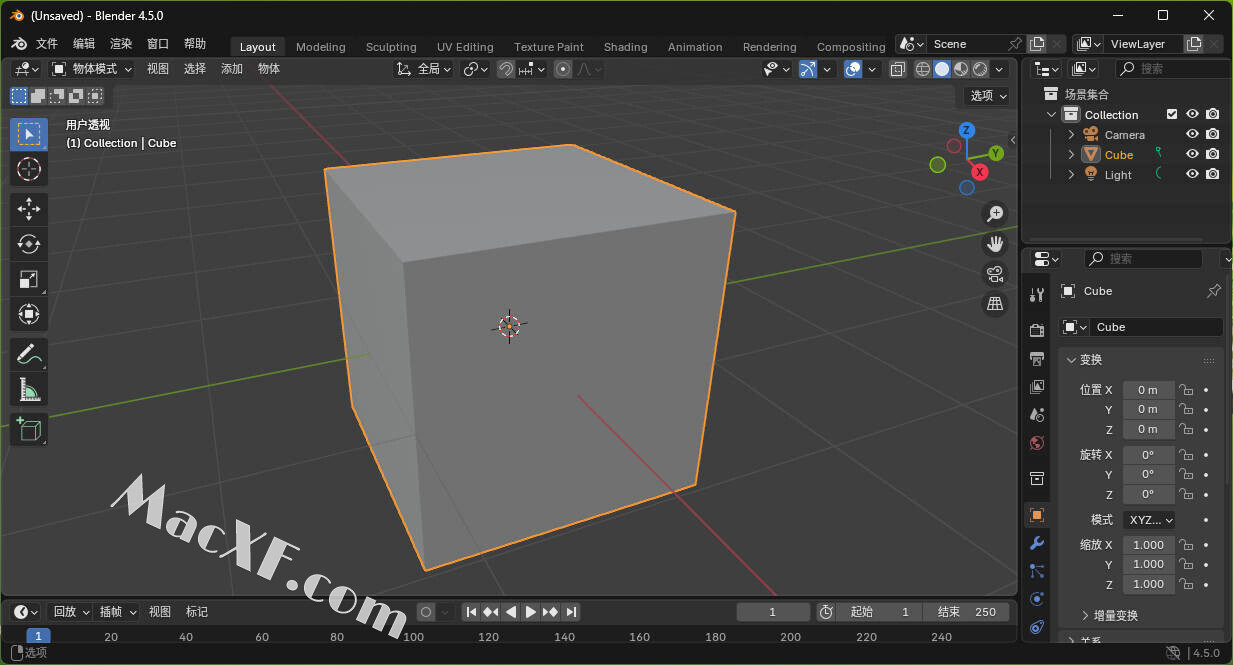Switch orthographic/perspective grid icon
This screenshot has width=1233, height=665.
coord(995,303)
